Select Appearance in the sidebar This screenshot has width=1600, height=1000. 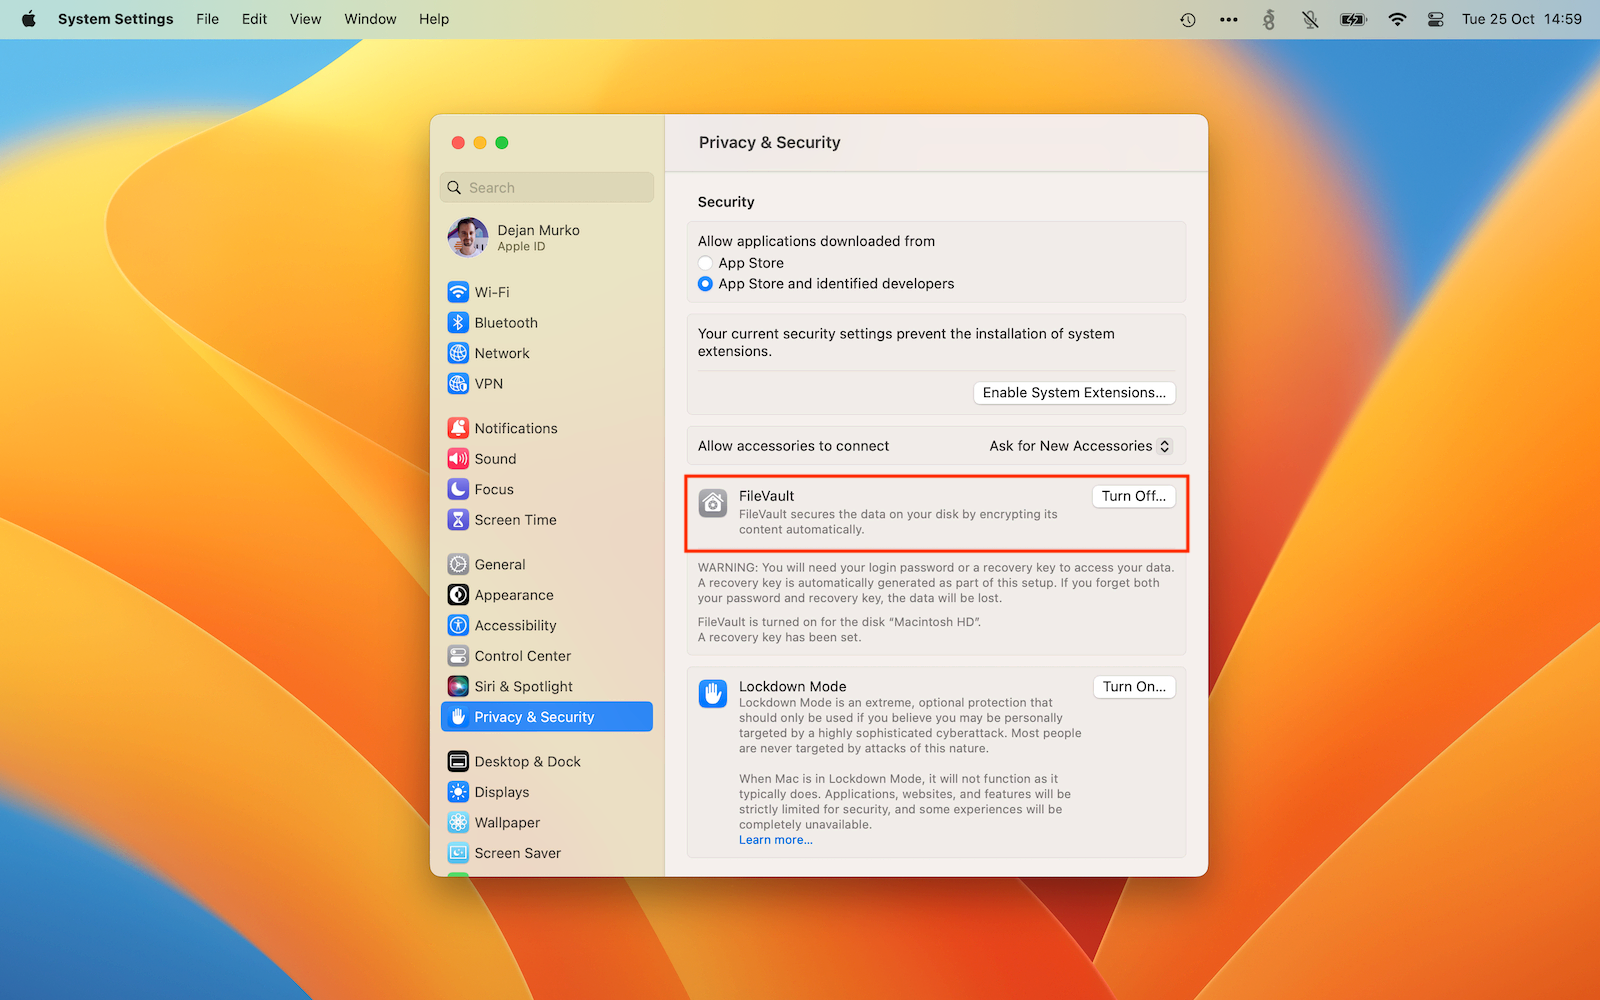(x=513, y=594)
